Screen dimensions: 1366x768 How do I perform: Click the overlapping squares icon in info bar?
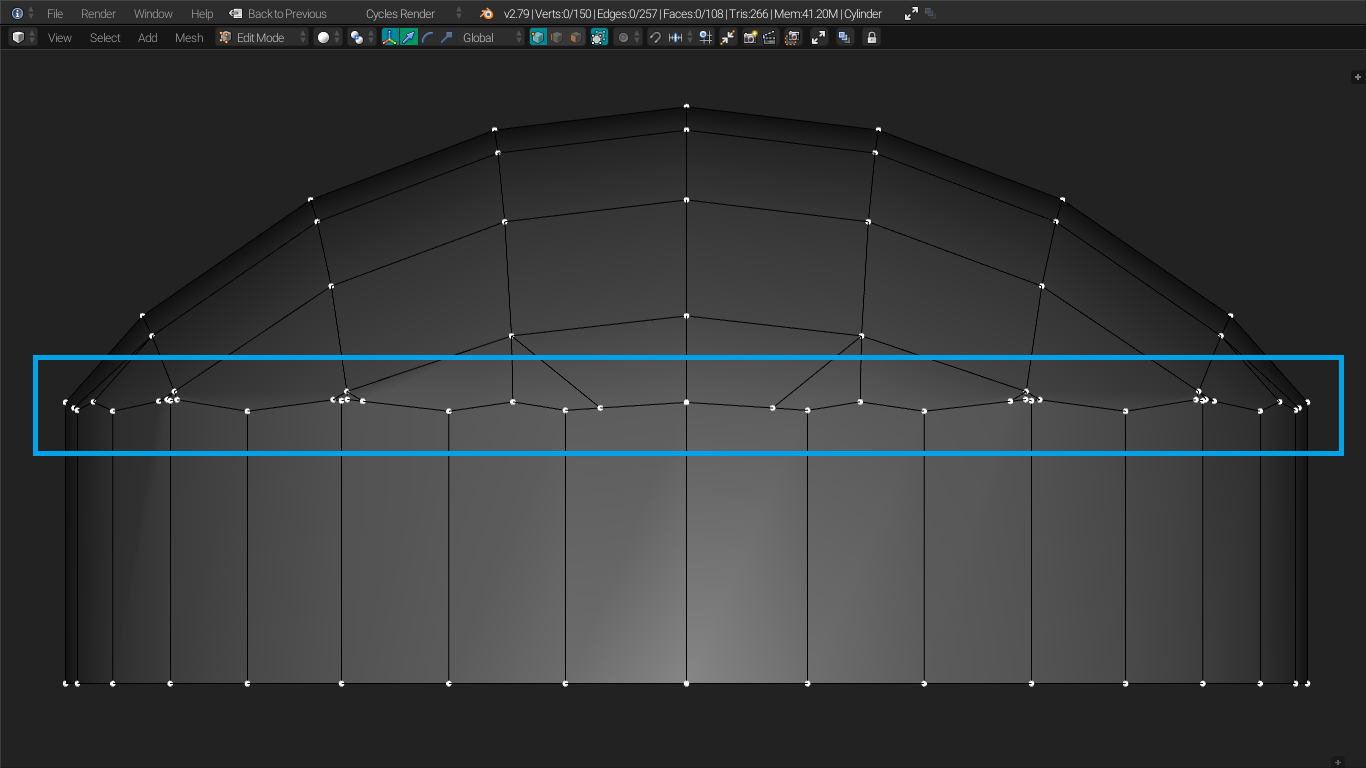coord(930,14)
